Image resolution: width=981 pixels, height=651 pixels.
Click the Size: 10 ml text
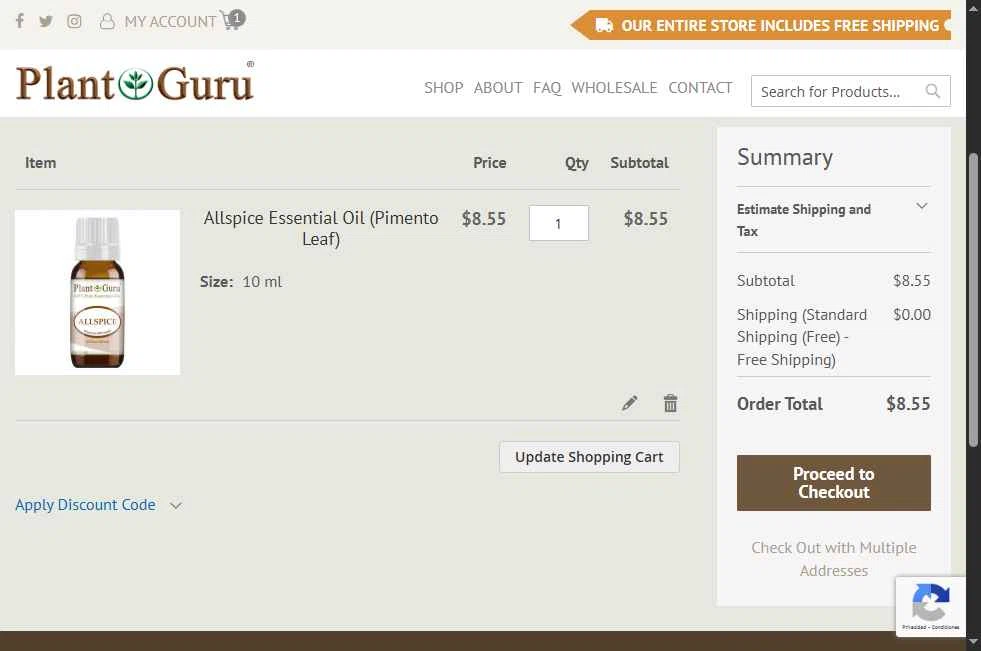[241, 282]
